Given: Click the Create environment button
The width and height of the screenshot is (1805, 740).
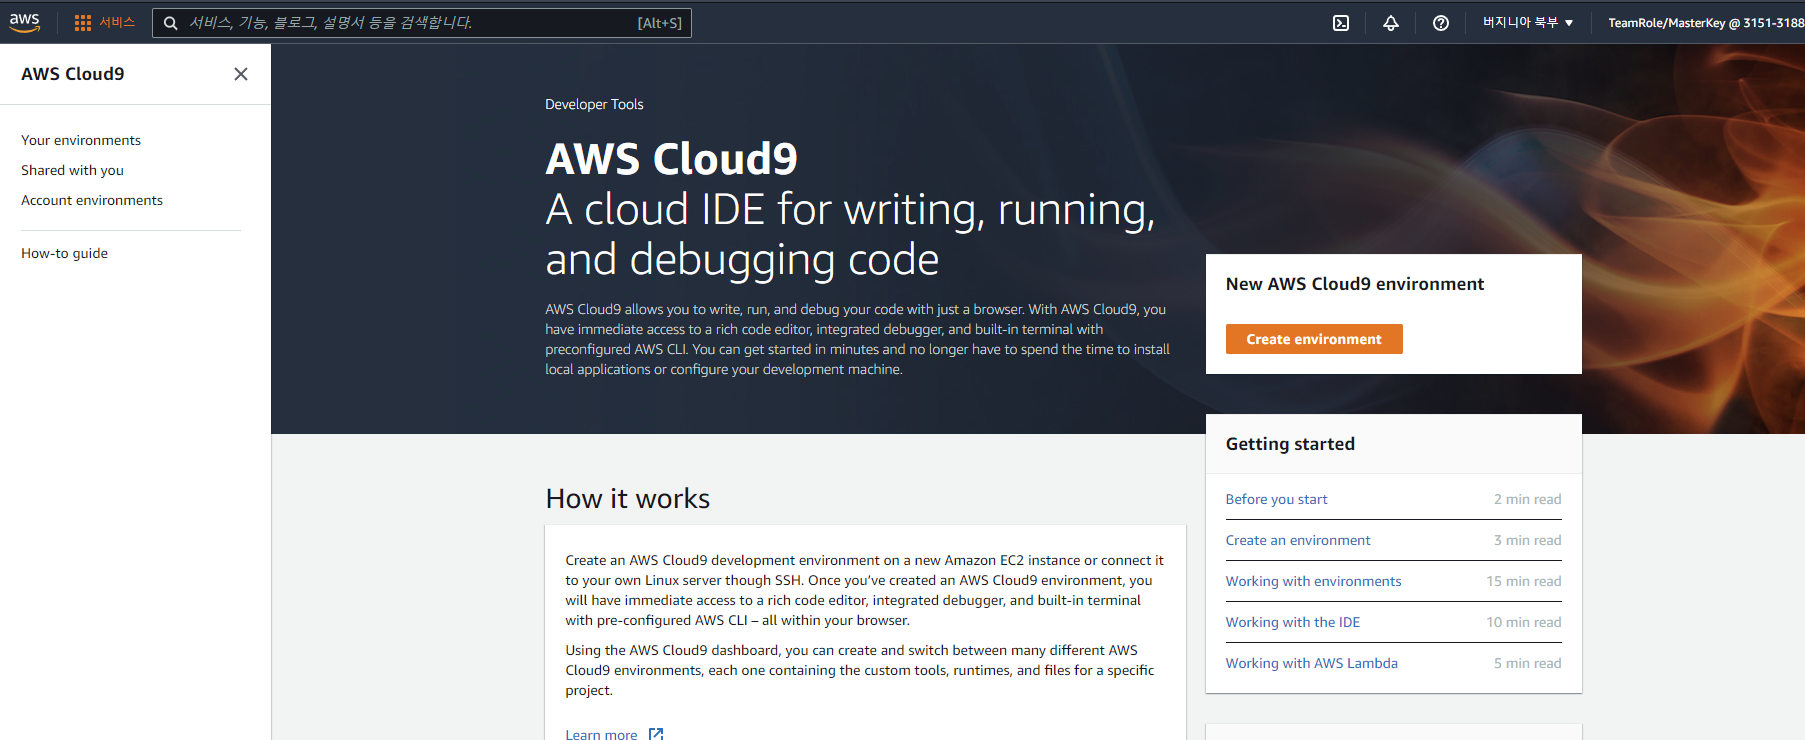Looking at the screenshot, I should (x=1314, y=339).
